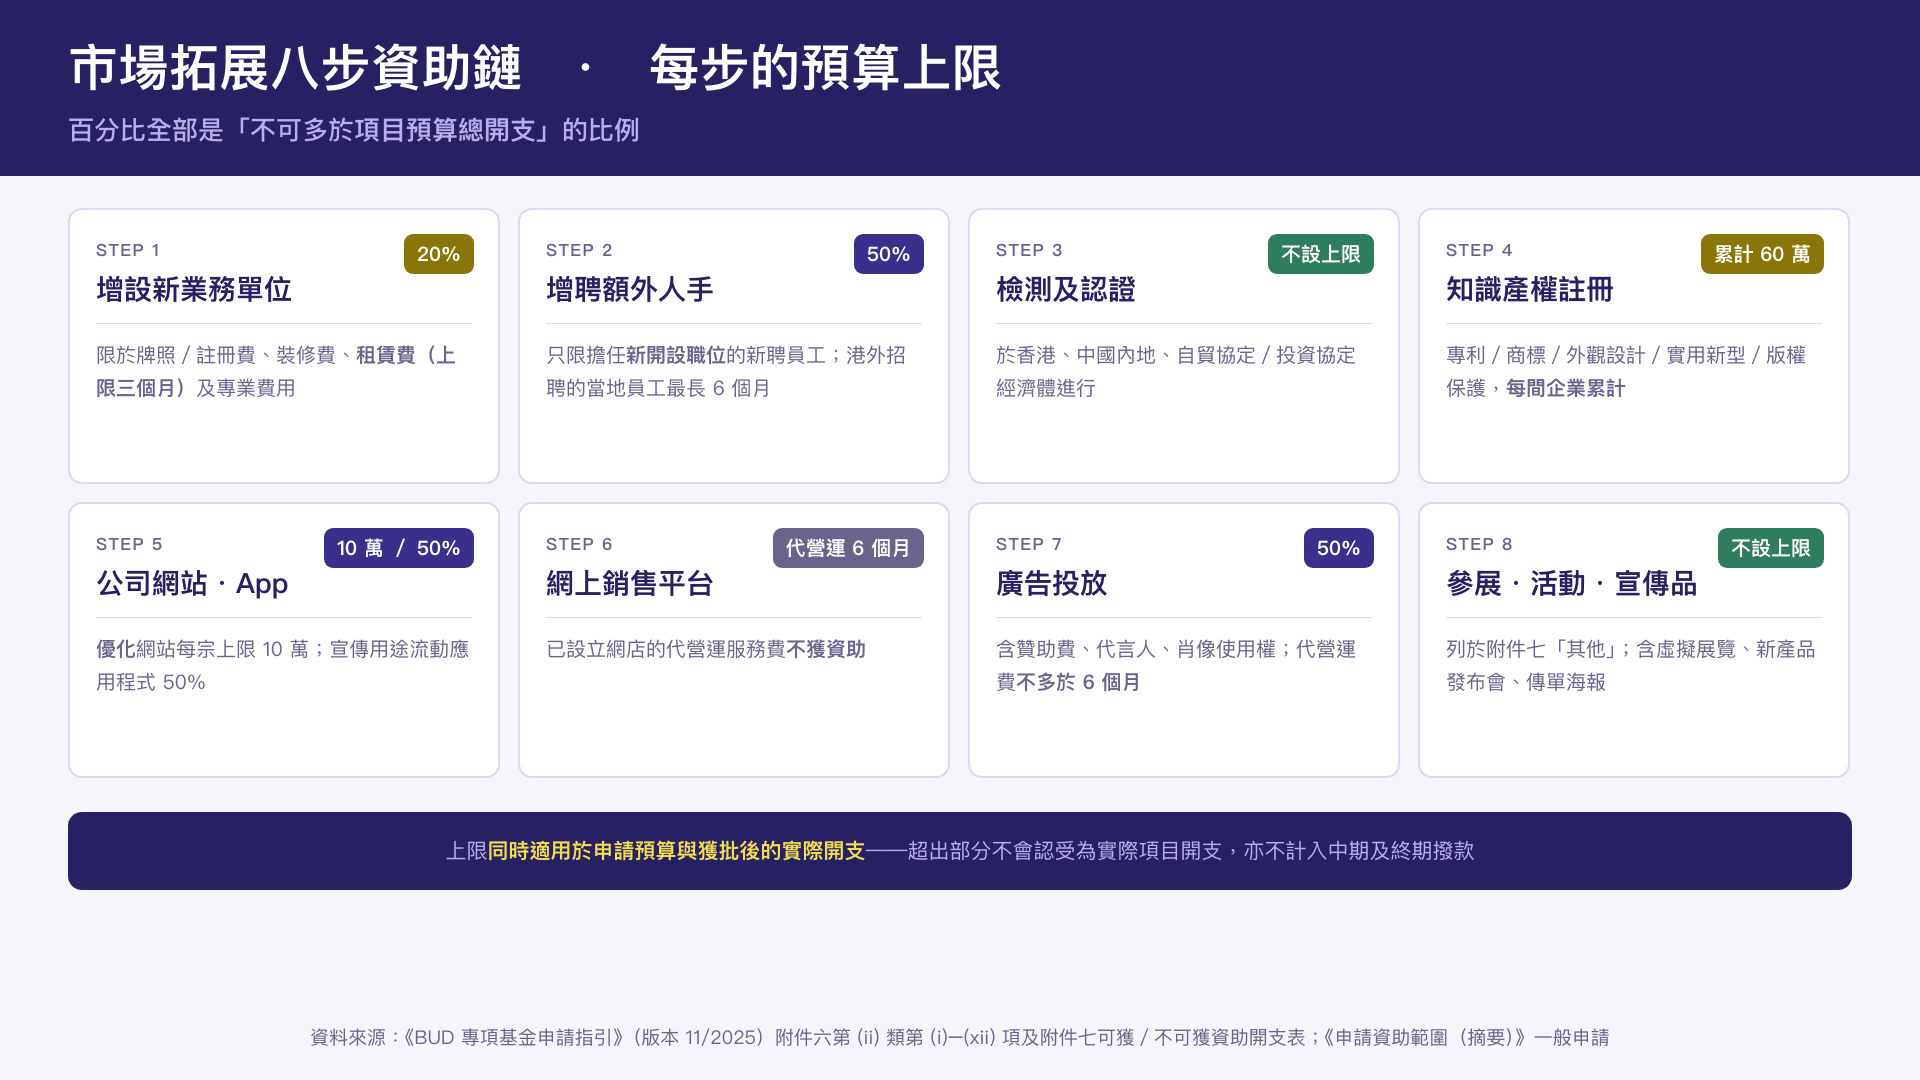Click the STEP 5 label
The height and width of the screenshot is (1080, 1920).
(x=129, y=544)
